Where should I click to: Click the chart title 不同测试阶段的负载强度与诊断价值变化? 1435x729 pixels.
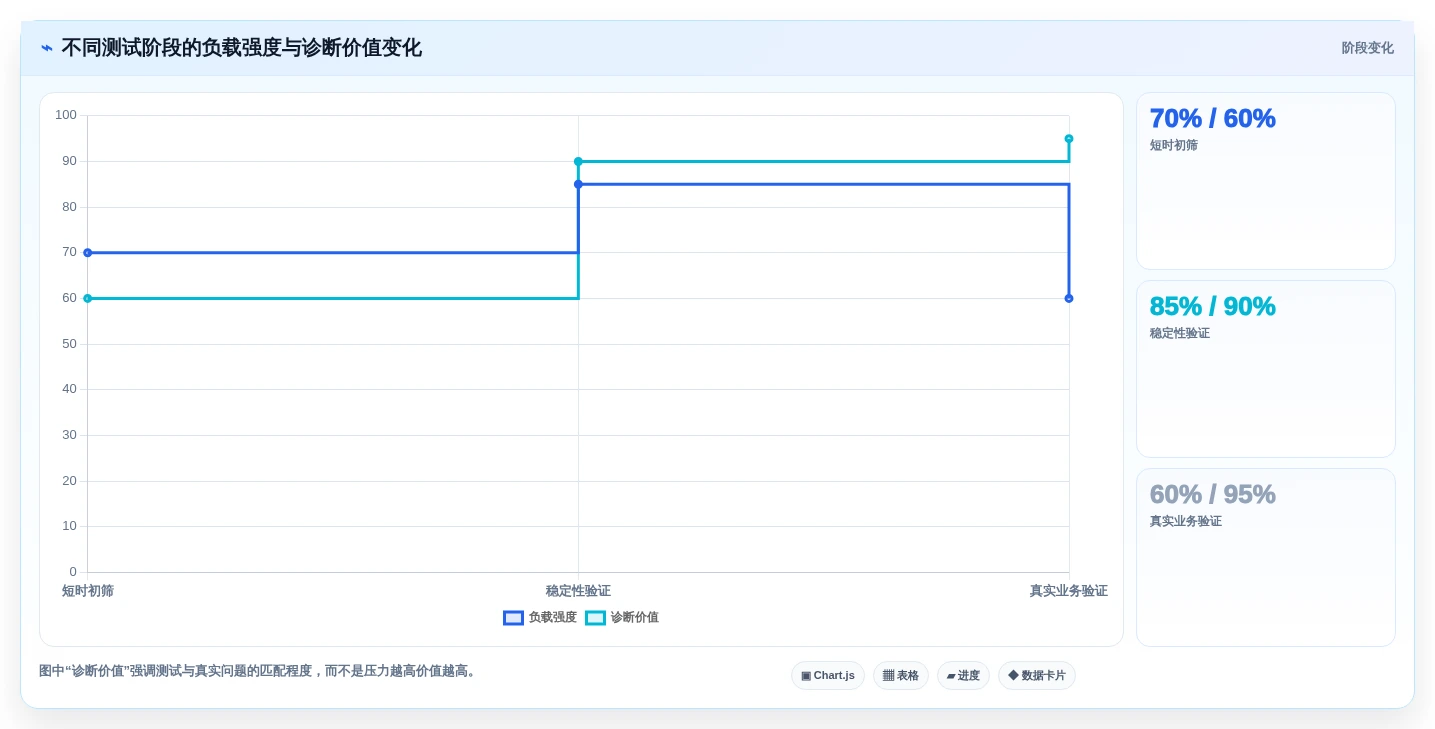click(x=241, y=48)
